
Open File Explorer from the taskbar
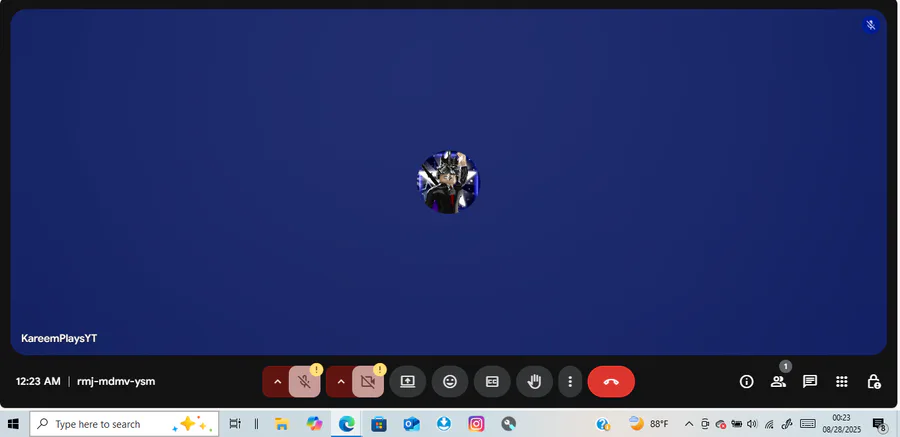pyautogui.click(x=281, y=424)
